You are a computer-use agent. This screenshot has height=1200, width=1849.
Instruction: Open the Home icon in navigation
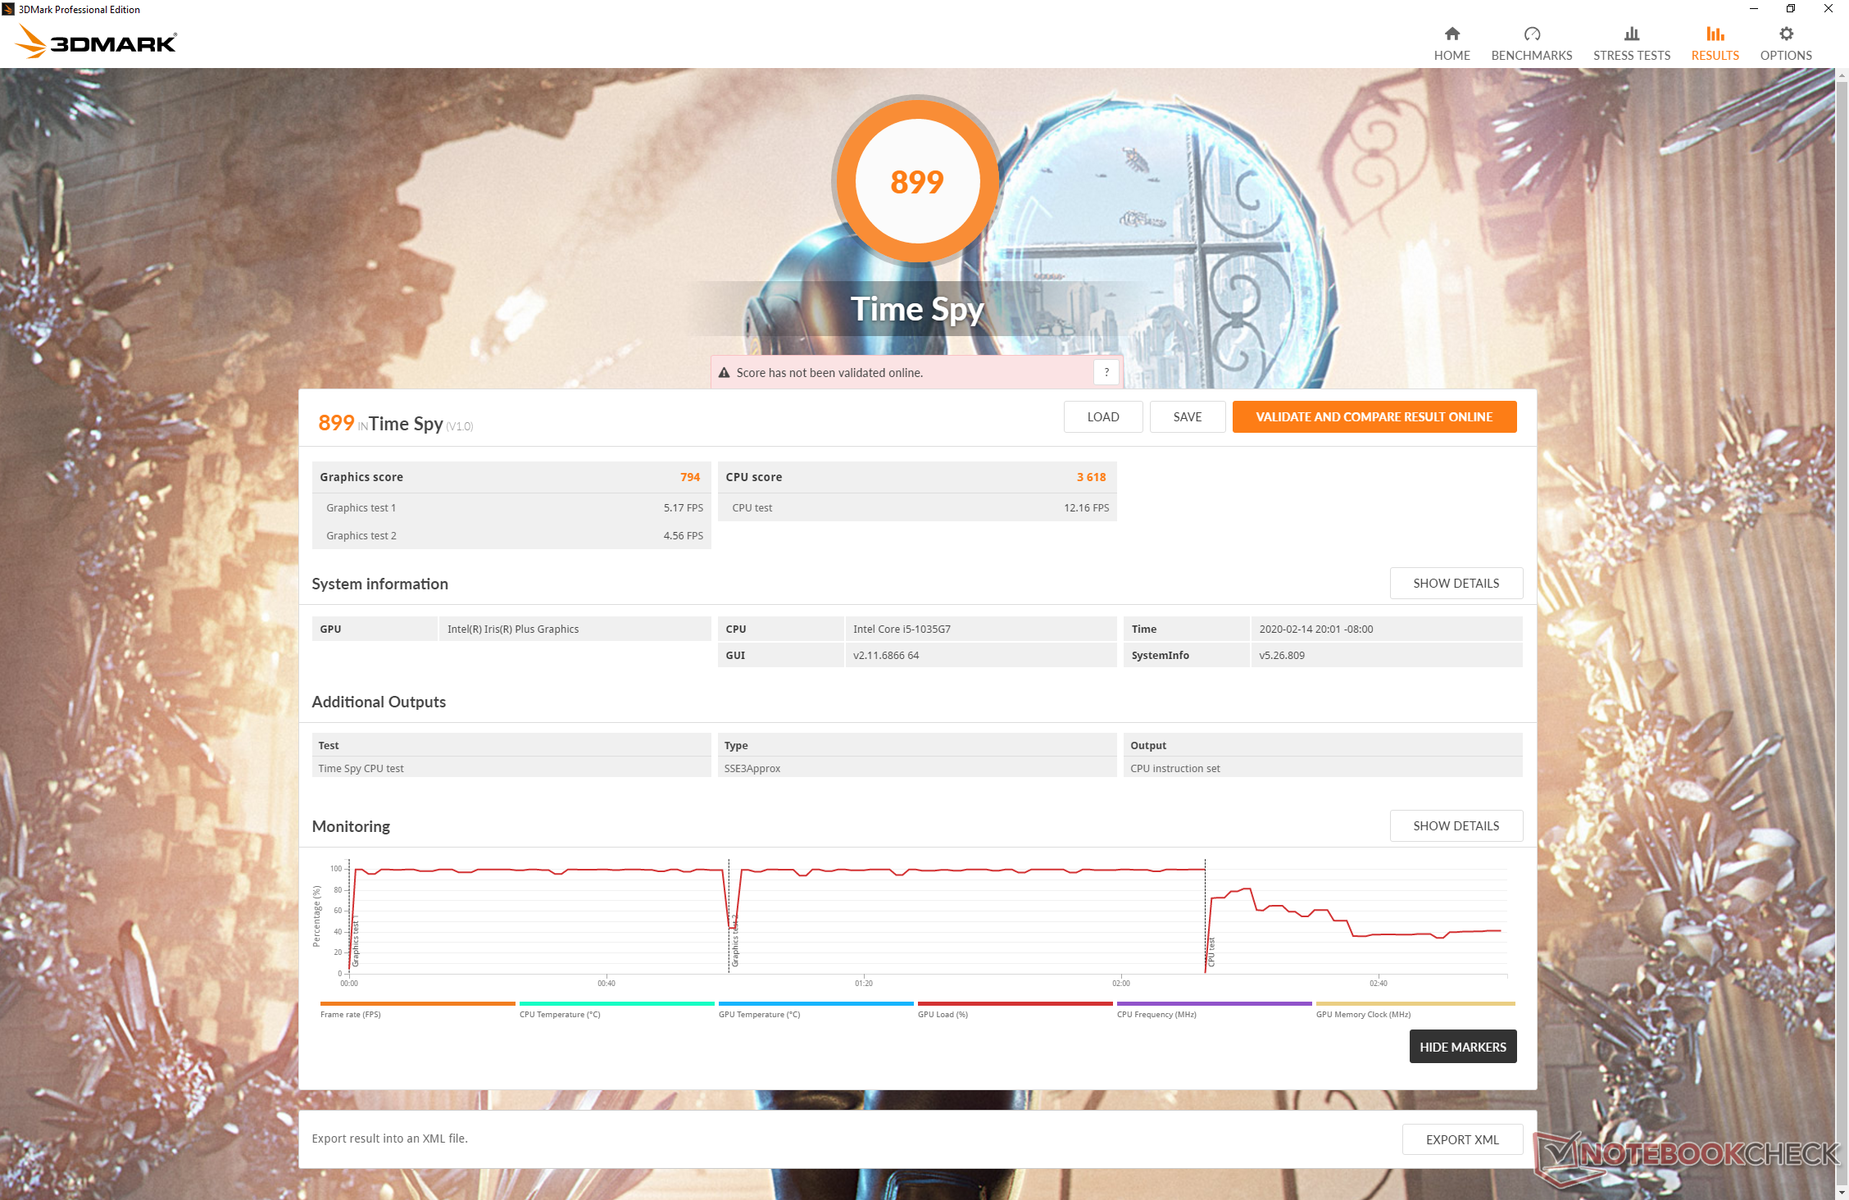click(1451, 34)
